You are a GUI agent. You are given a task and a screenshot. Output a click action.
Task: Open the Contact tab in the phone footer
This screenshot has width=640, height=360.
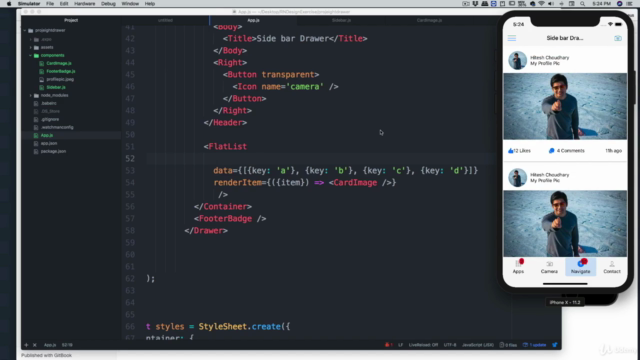pos(611,267)
